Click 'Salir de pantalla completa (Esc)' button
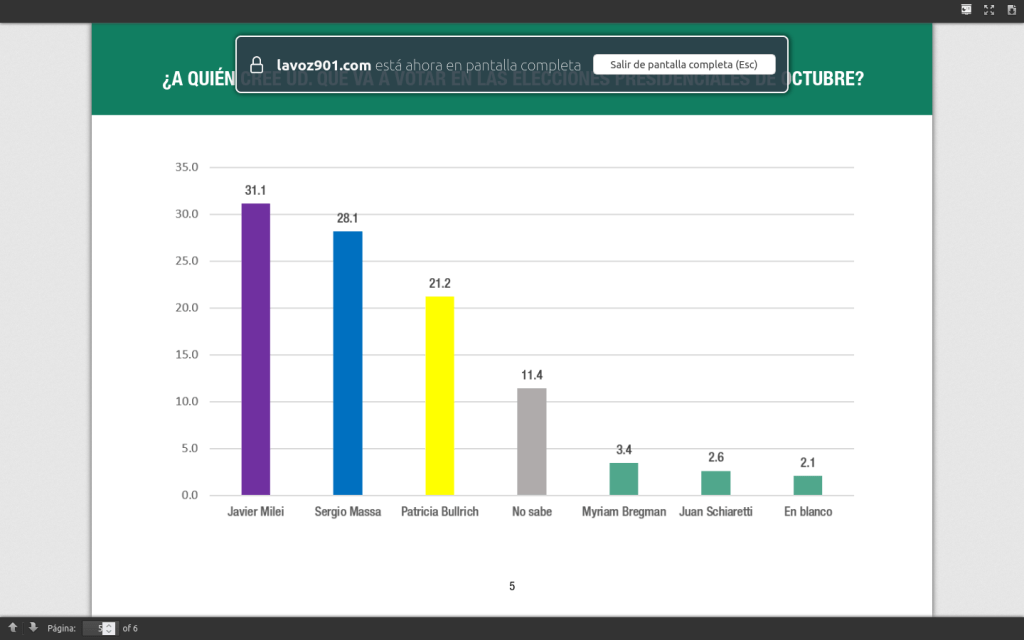 tap(684, 64)
